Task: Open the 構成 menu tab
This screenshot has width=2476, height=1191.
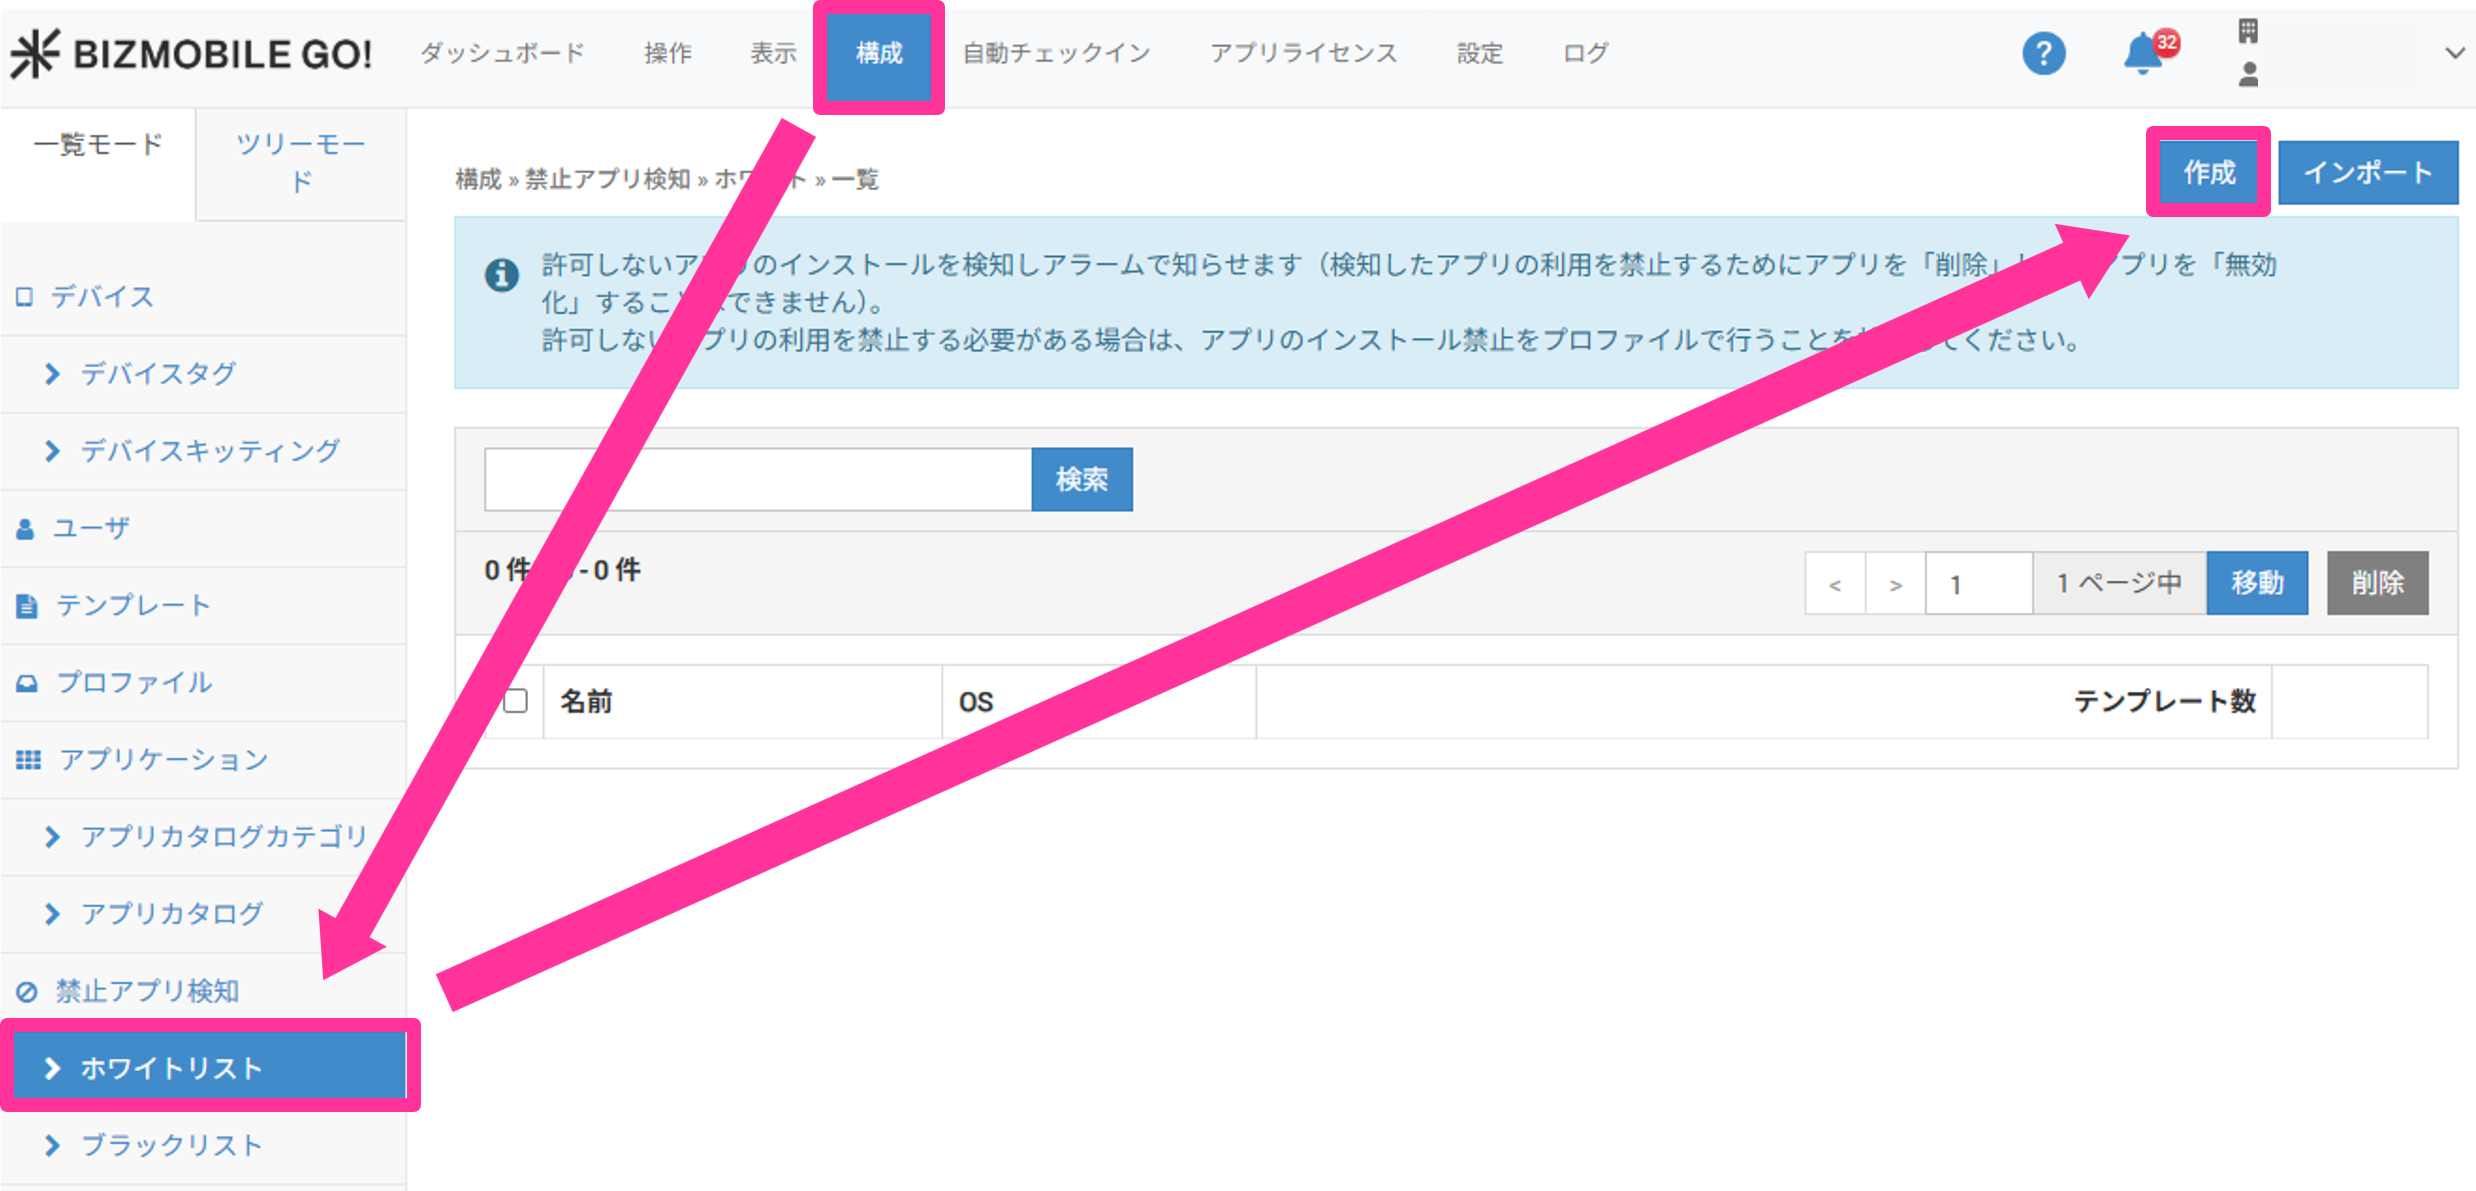Action: coord(879,53)
